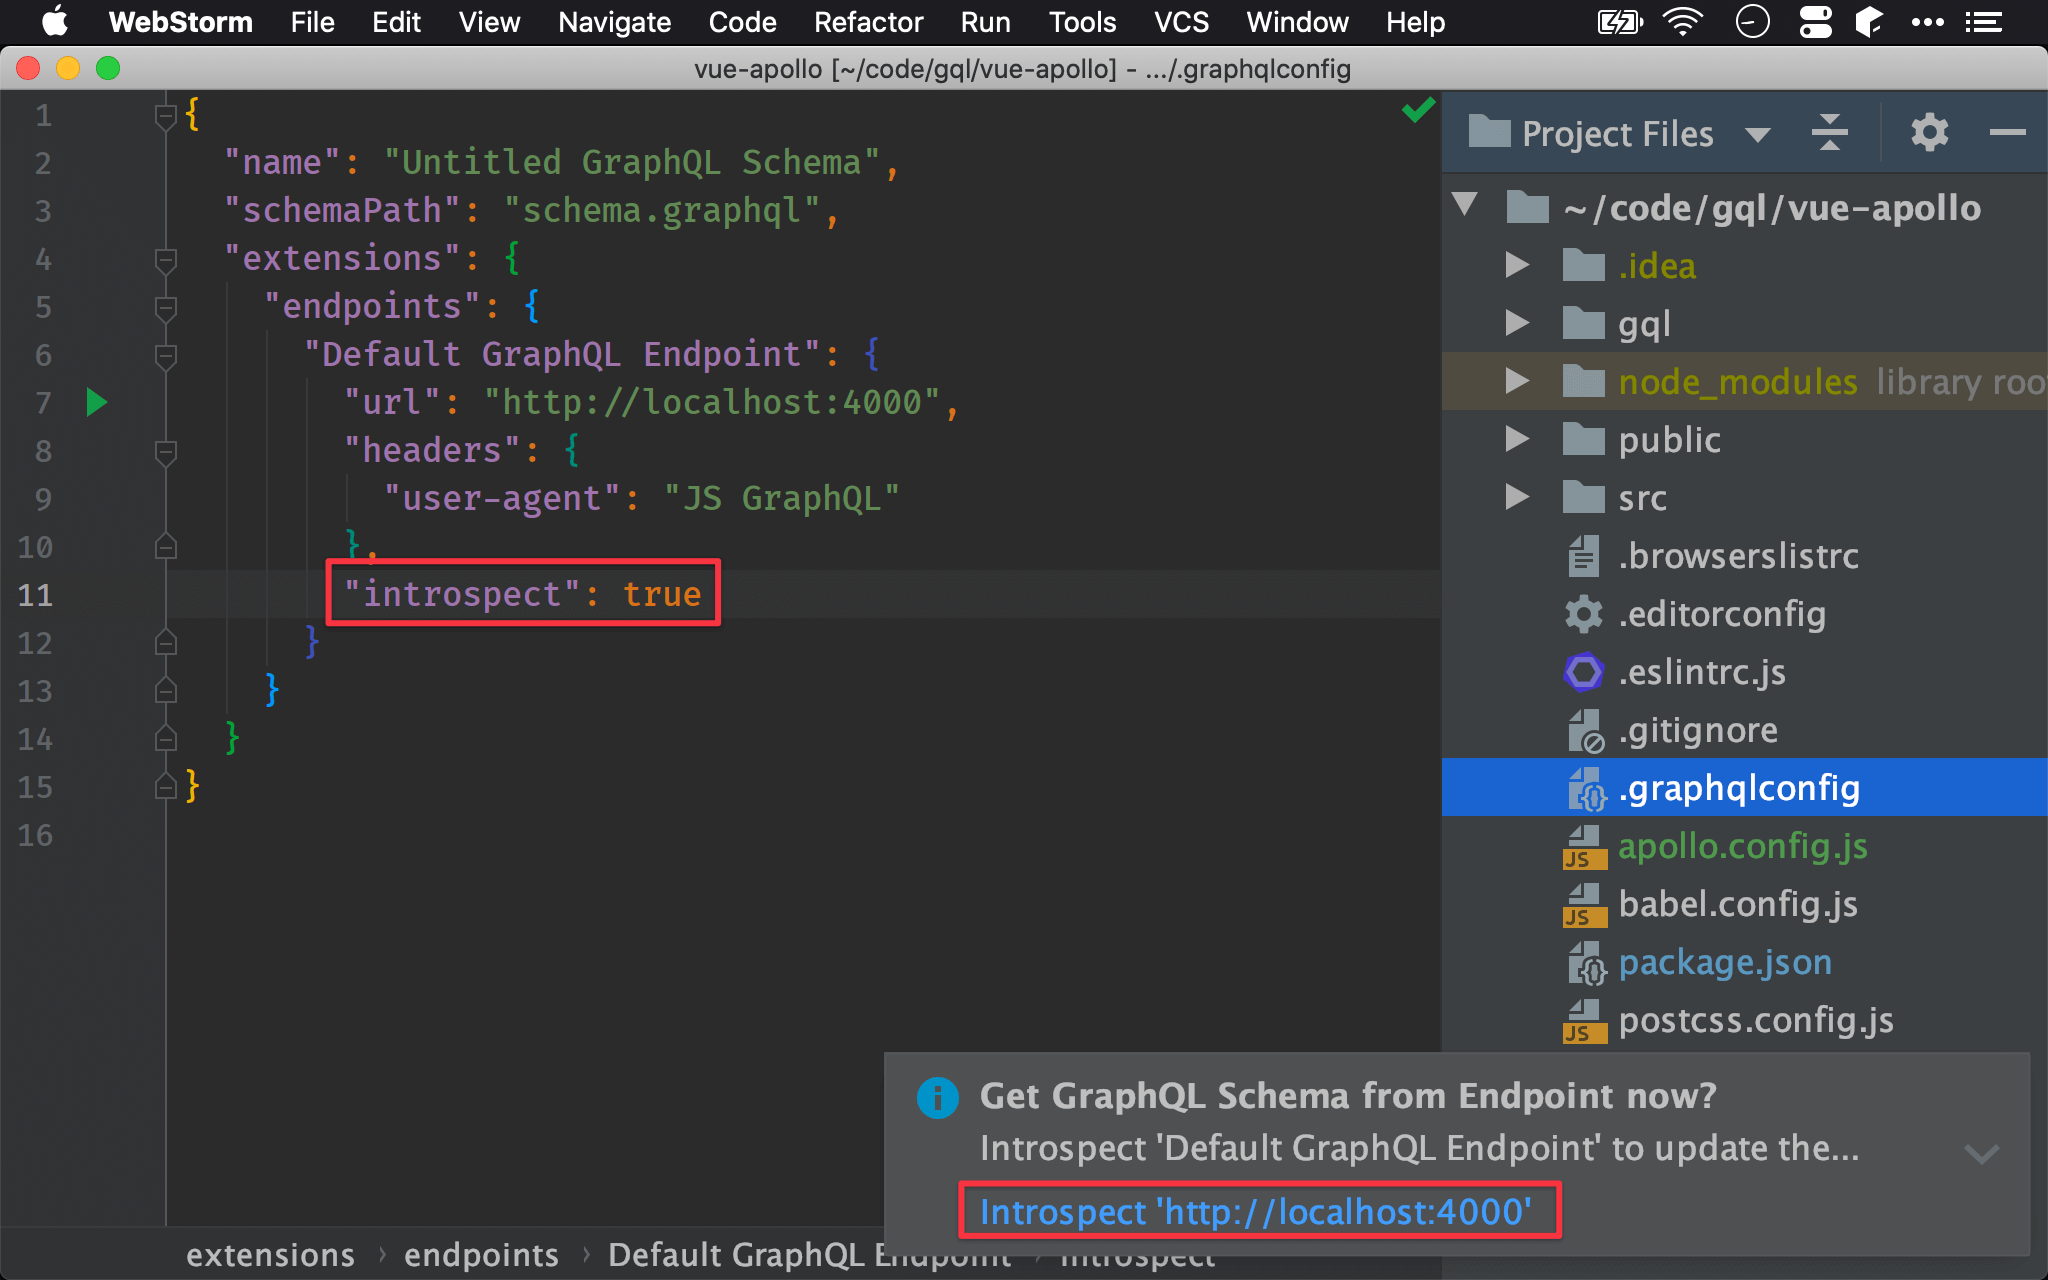Open the File menu
Image resolution: width=2048 pixels, height=1280 pixels.
pos(312,22)
